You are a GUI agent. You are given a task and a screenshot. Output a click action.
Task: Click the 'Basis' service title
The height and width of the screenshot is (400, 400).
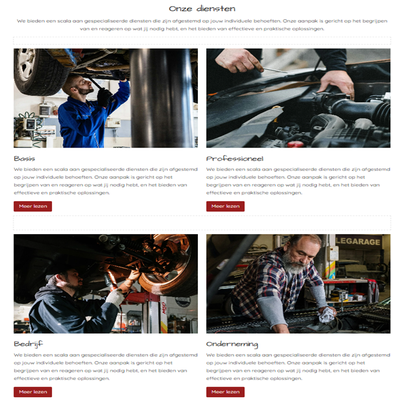pos(24,158)
